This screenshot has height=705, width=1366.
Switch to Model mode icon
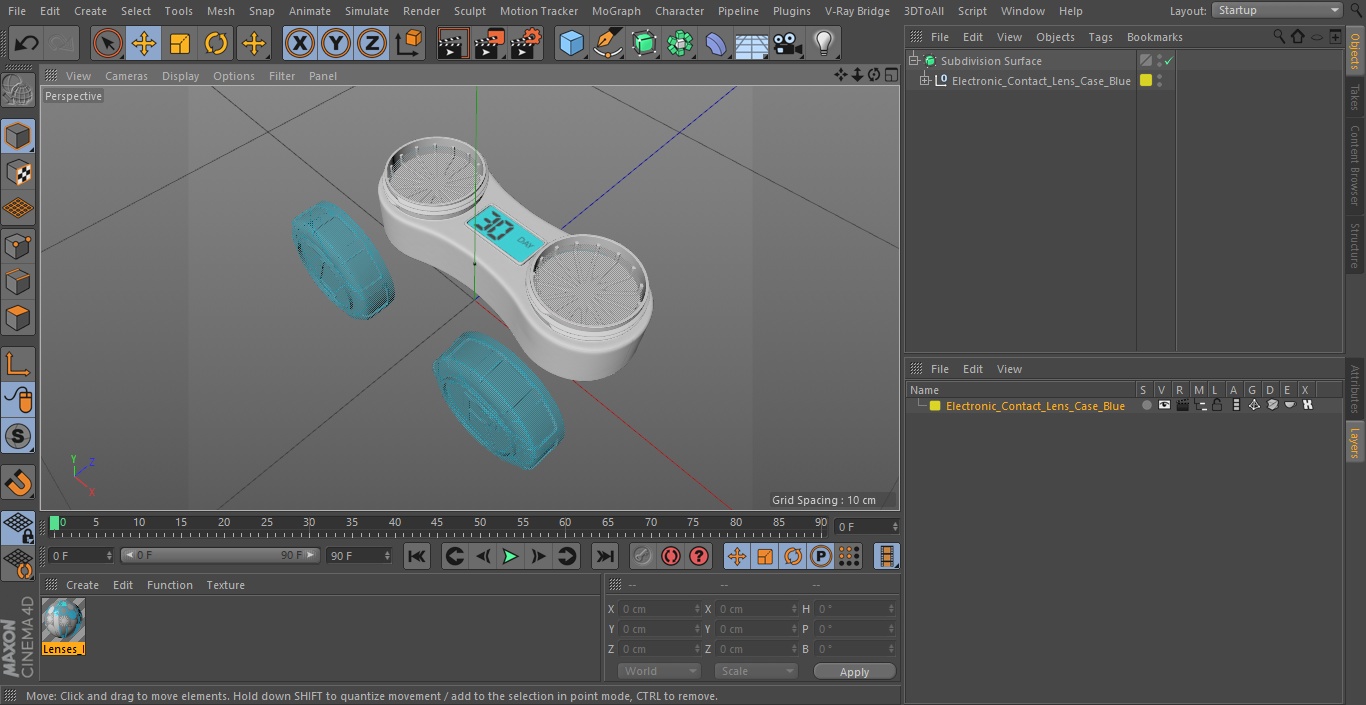[18, 136]
